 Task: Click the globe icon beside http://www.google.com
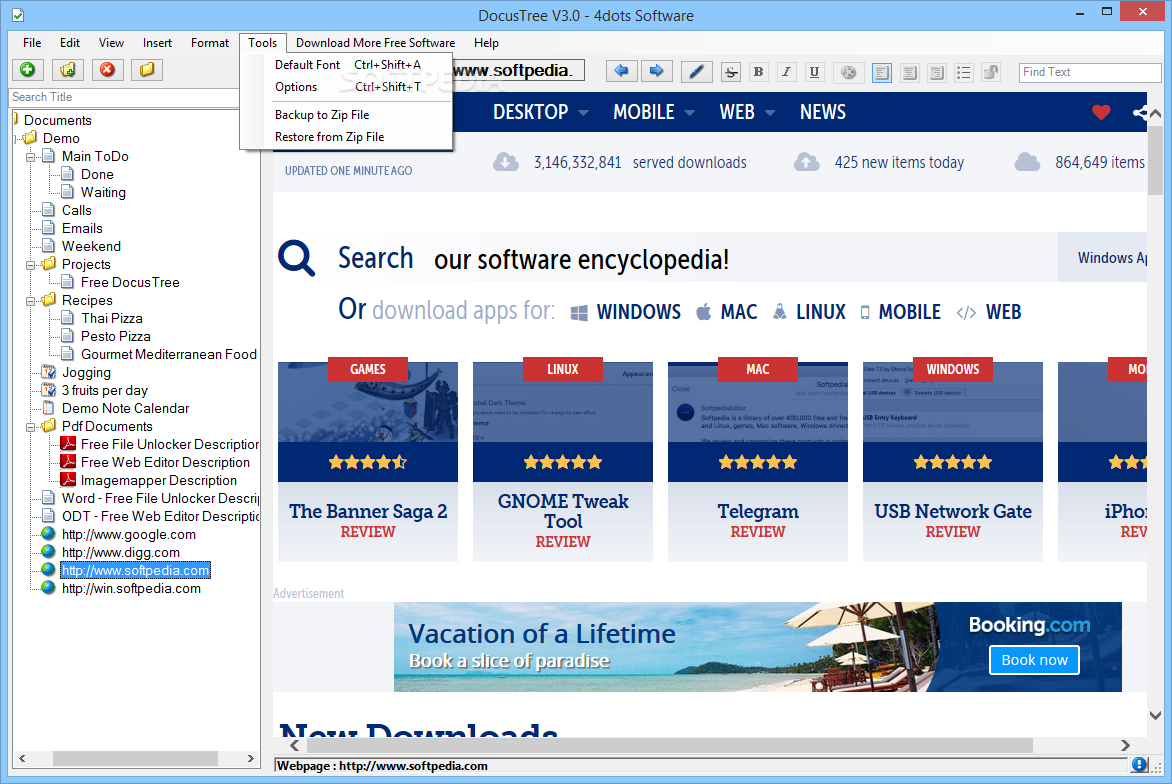[x=48, y=534]
